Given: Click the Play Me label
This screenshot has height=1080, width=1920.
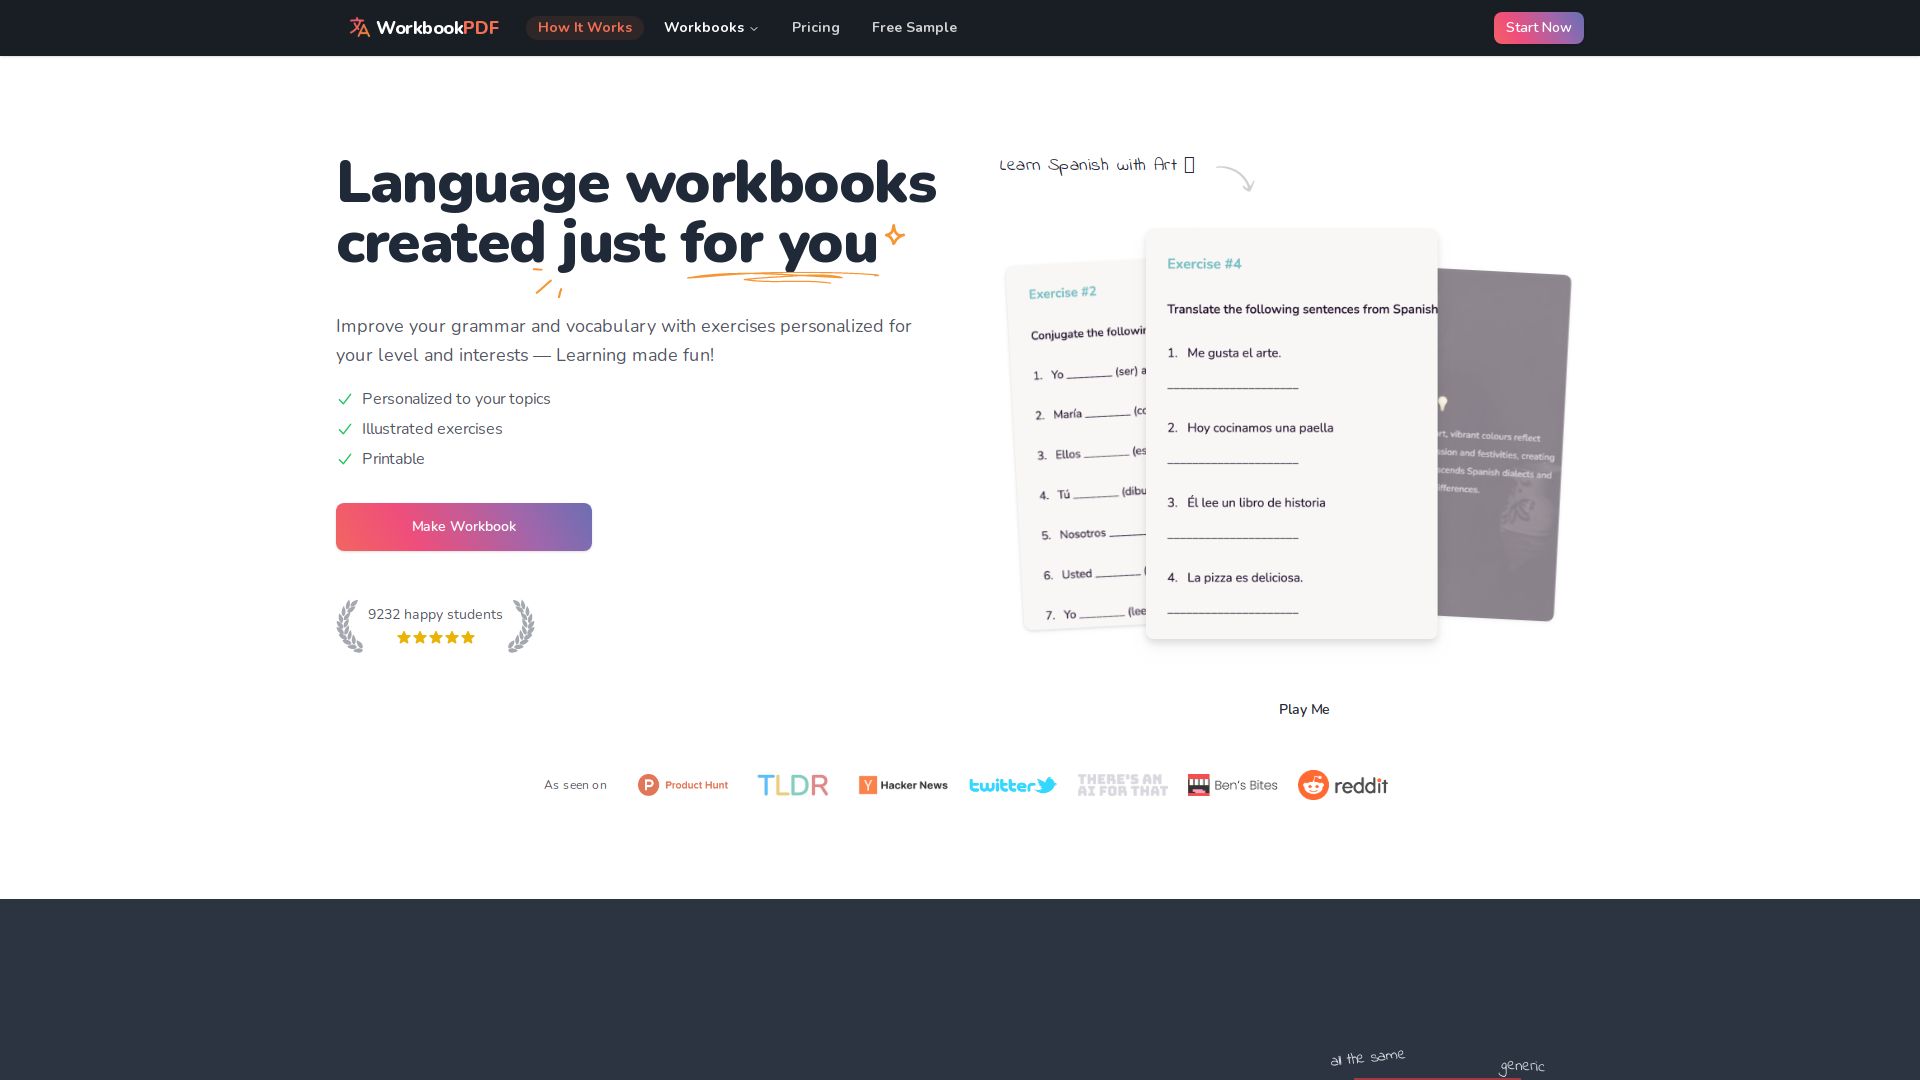Looking at the screenshot, I should coord(1304,709).
